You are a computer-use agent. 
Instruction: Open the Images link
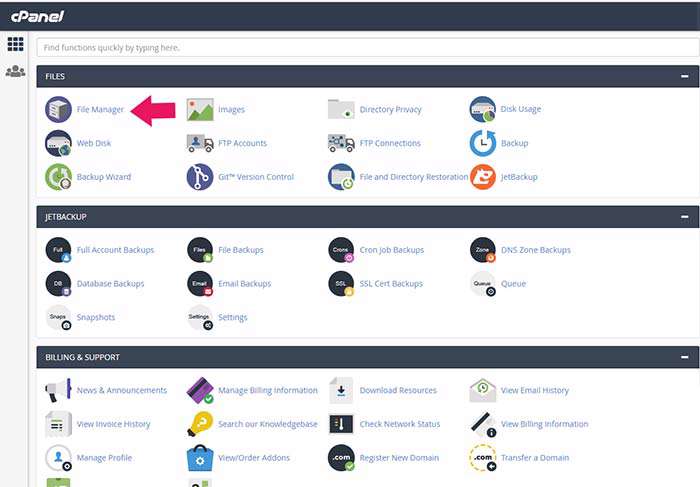(231, 109)
